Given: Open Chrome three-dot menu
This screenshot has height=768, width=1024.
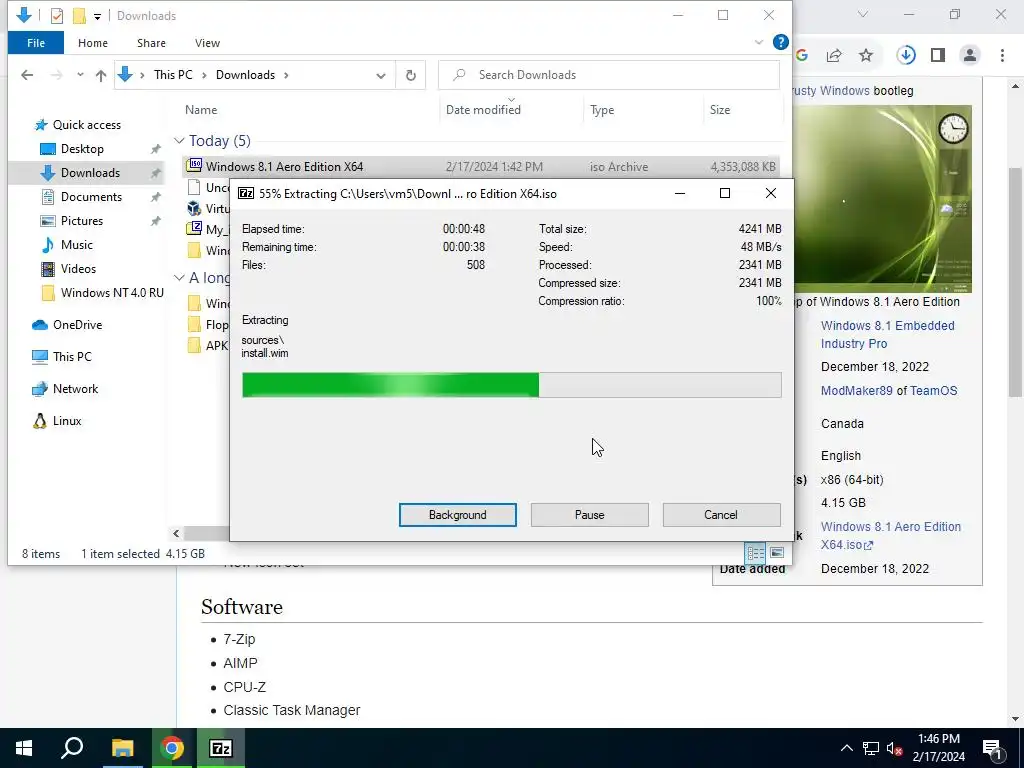Looking at the screenshot, I should tap(1002, 56).
